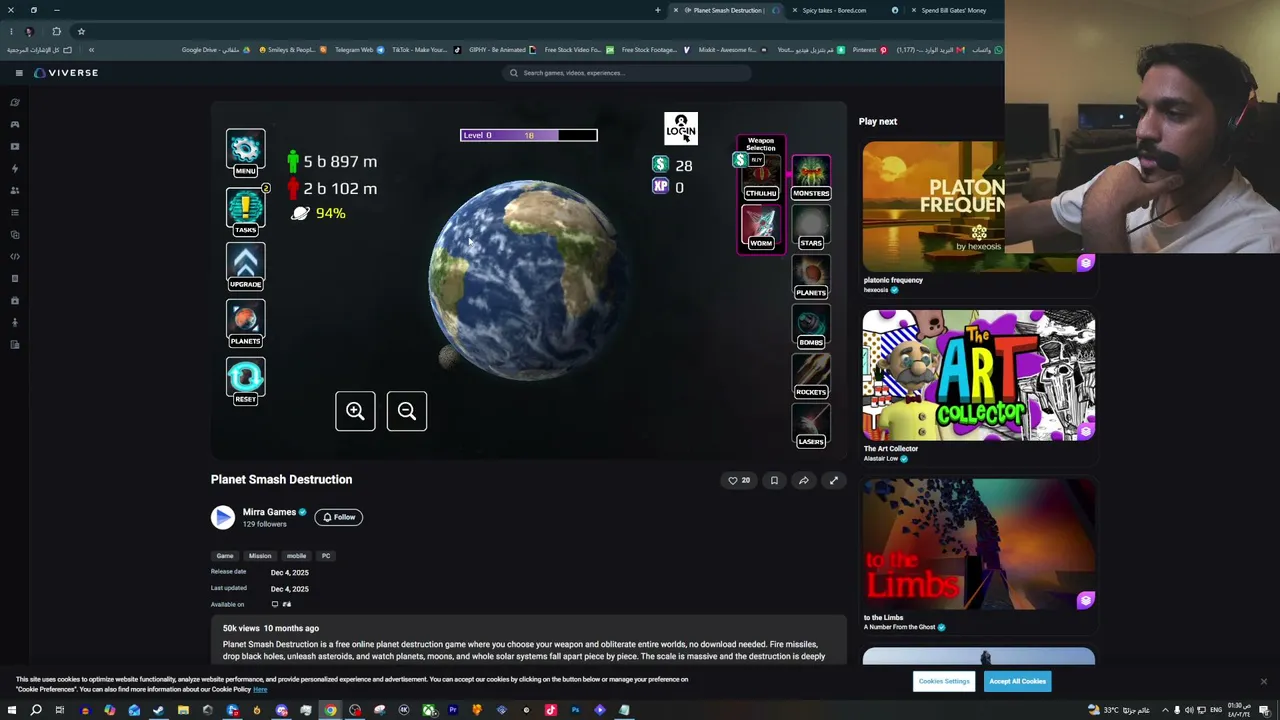Follow Mirra Games
The height and width of the screenshot is (720, 1280).
point(339,517)
